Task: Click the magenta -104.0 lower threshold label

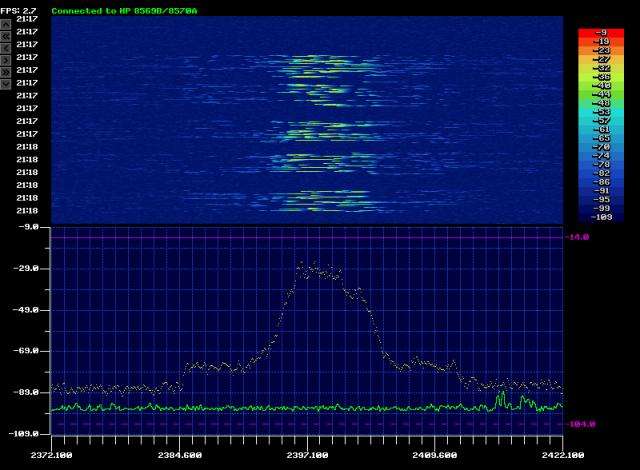Action: (580, 424)
